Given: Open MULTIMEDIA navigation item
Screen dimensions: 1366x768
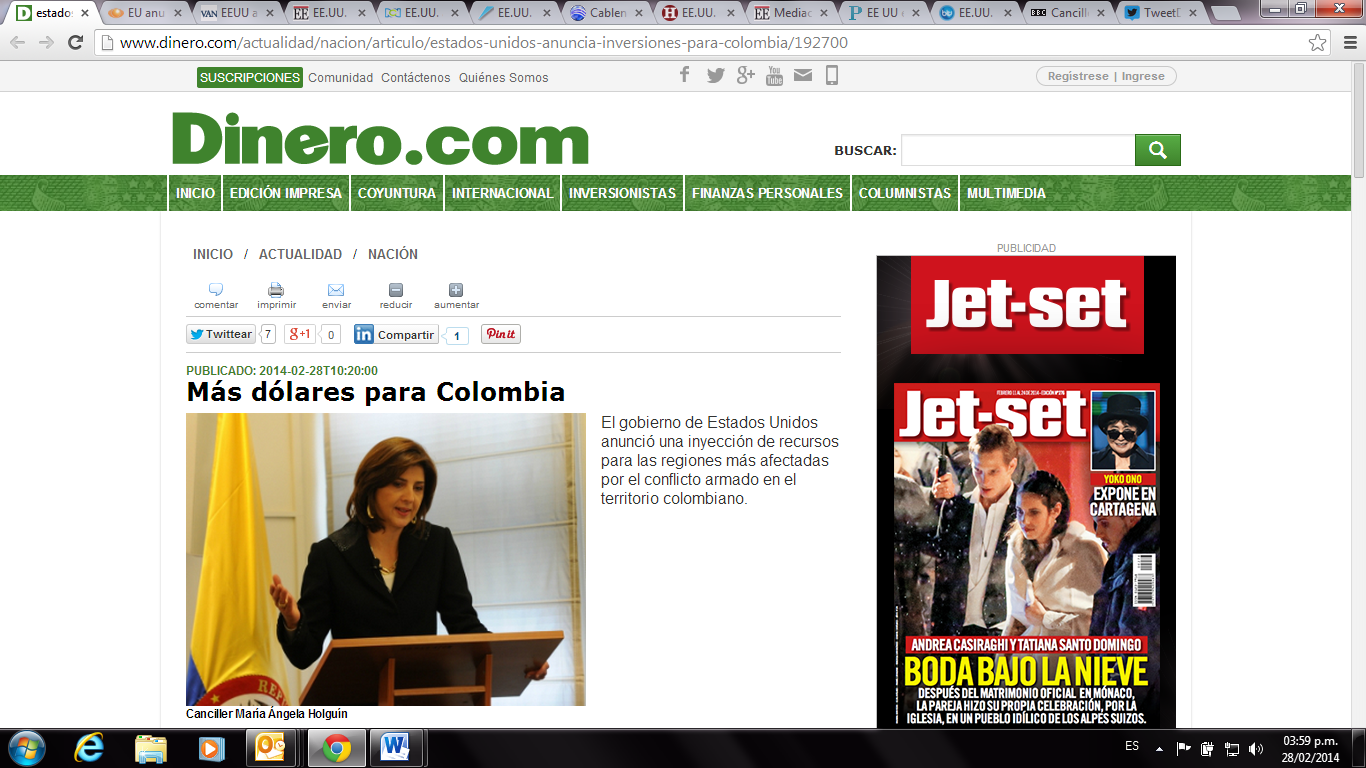Looking at the screenshot, I should click(x=1006, y=193).
